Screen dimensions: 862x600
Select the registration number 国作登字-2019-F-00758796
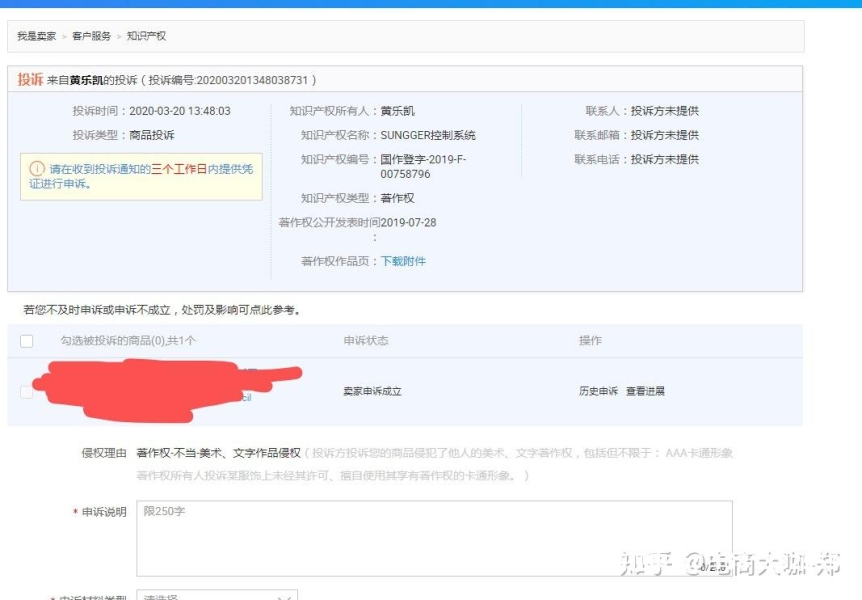coord(423,167)
